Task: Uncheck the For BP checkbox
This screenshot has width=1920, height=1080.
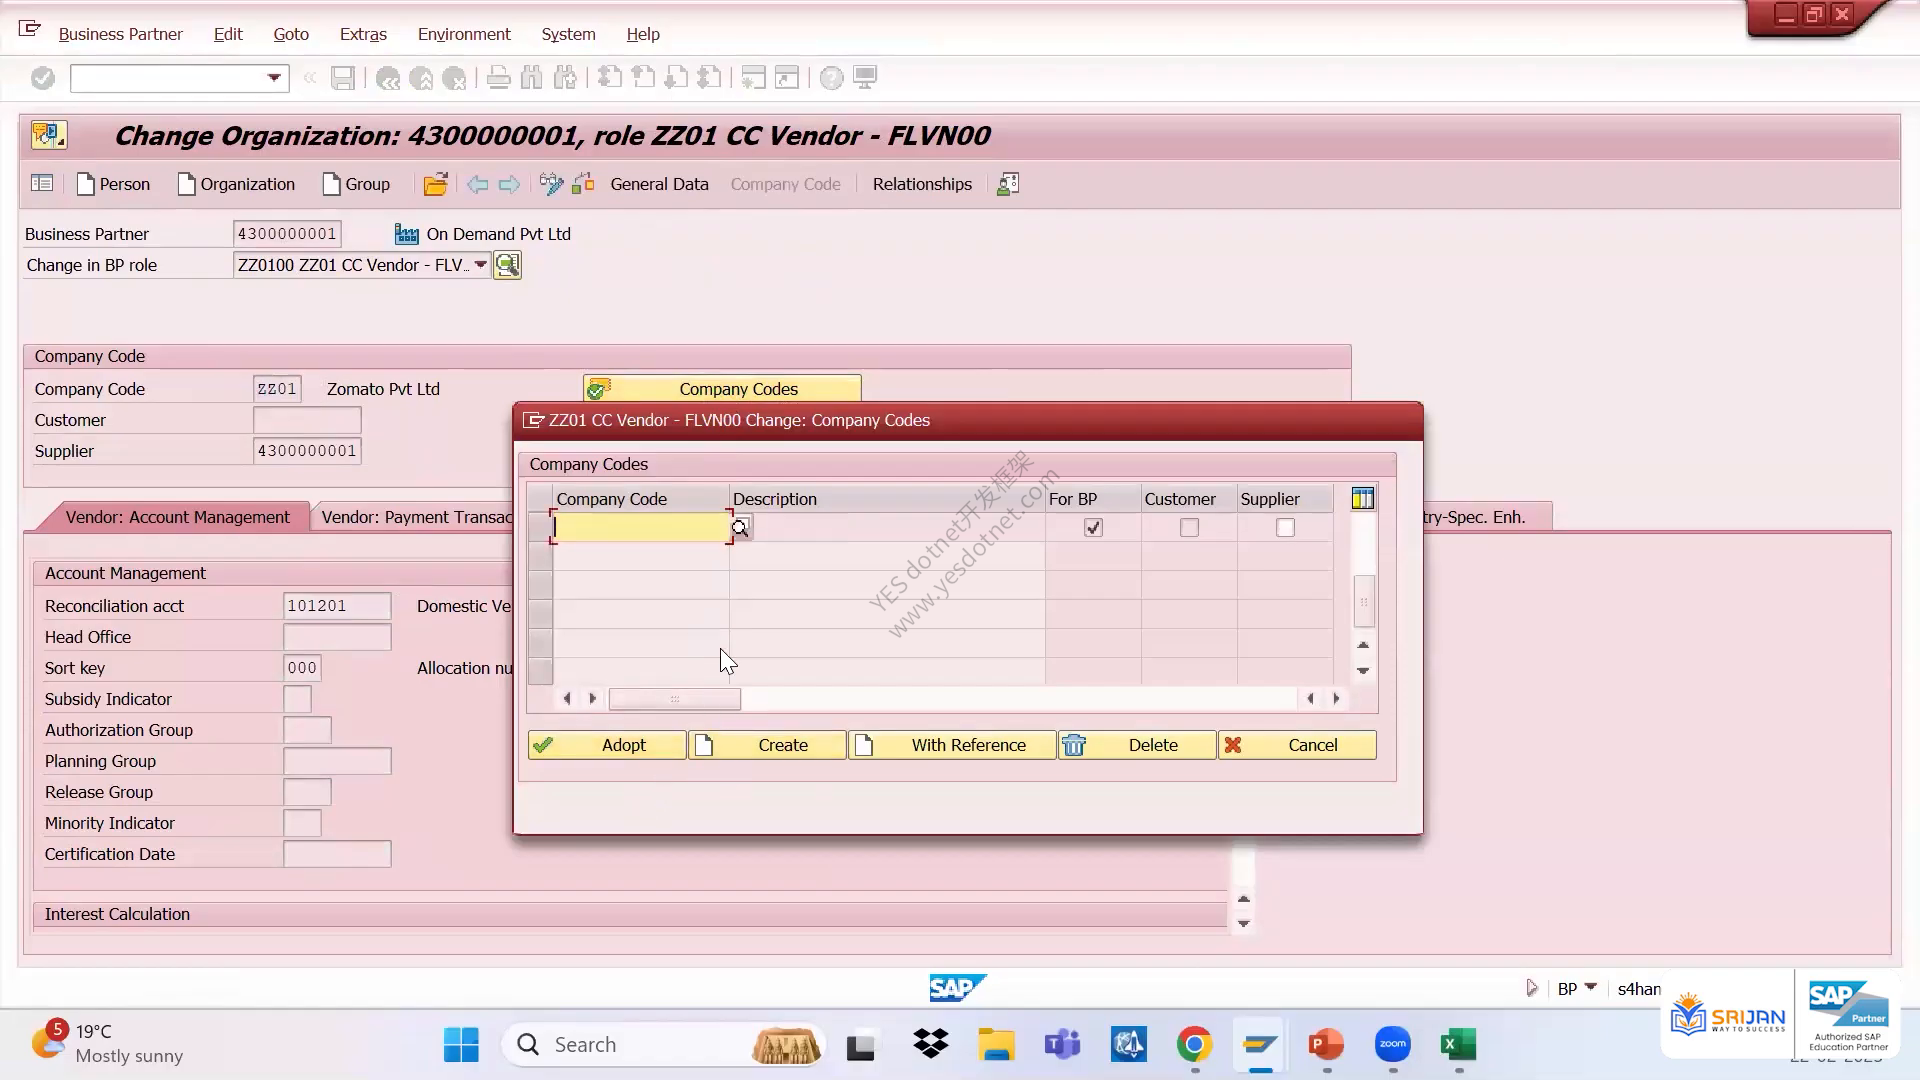Action: 1093,528
